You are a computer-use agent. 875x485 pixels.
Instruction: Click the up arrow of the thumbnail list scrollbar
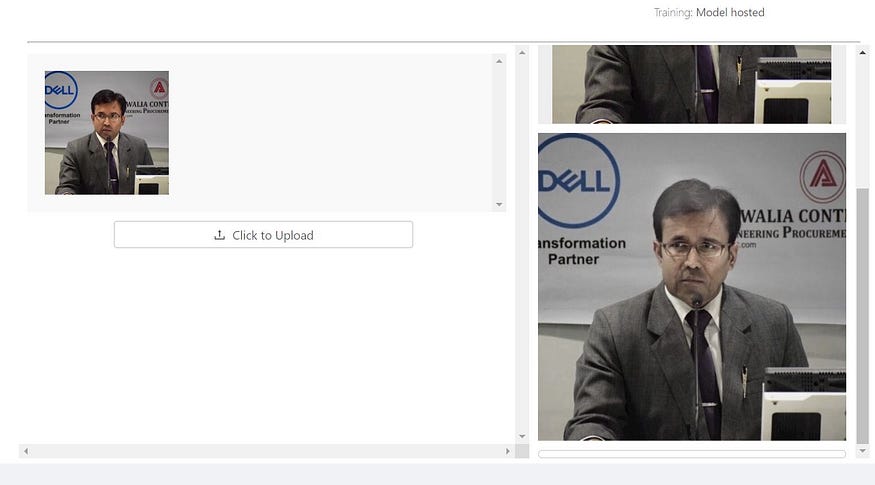click(x=499, y=61)
